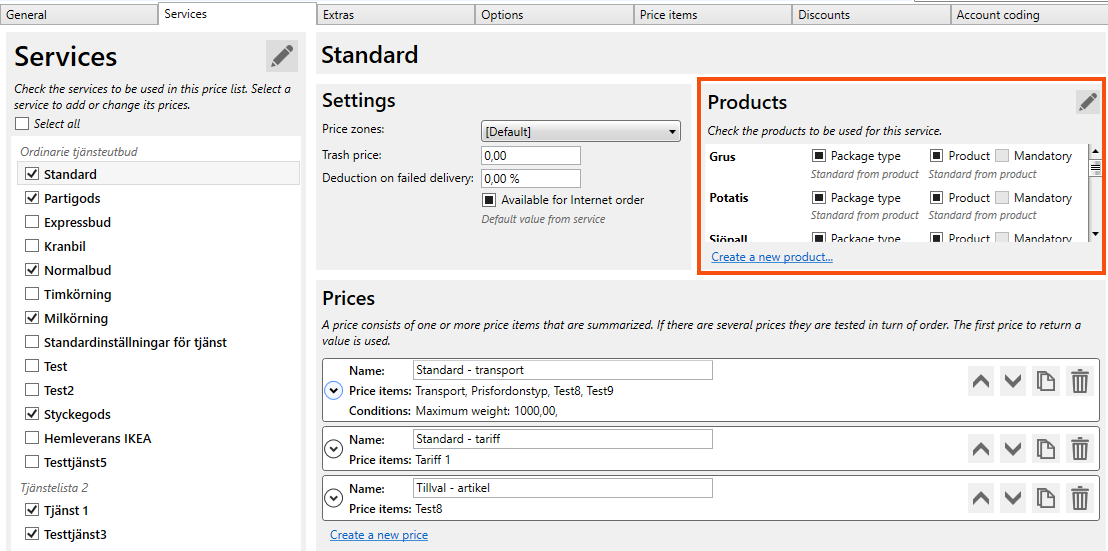Click the pencil edit icon in Products panel

[1086, 102]
